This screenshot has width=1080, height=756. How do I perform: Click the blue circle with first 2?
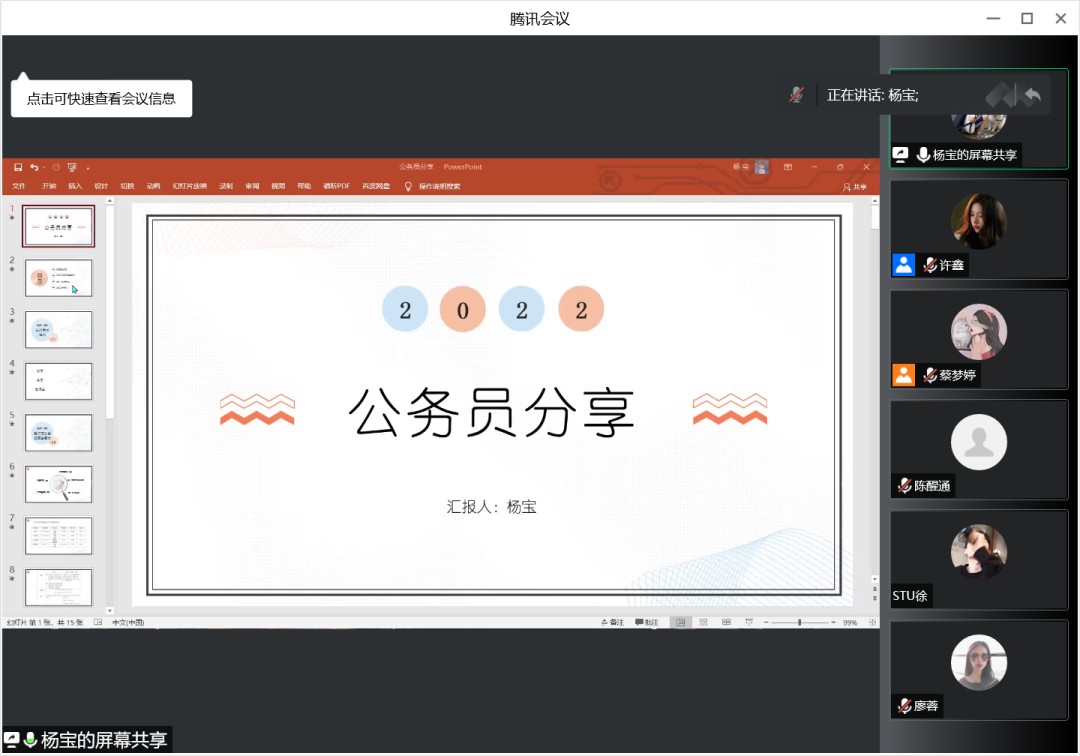click(x=405, y=309)
